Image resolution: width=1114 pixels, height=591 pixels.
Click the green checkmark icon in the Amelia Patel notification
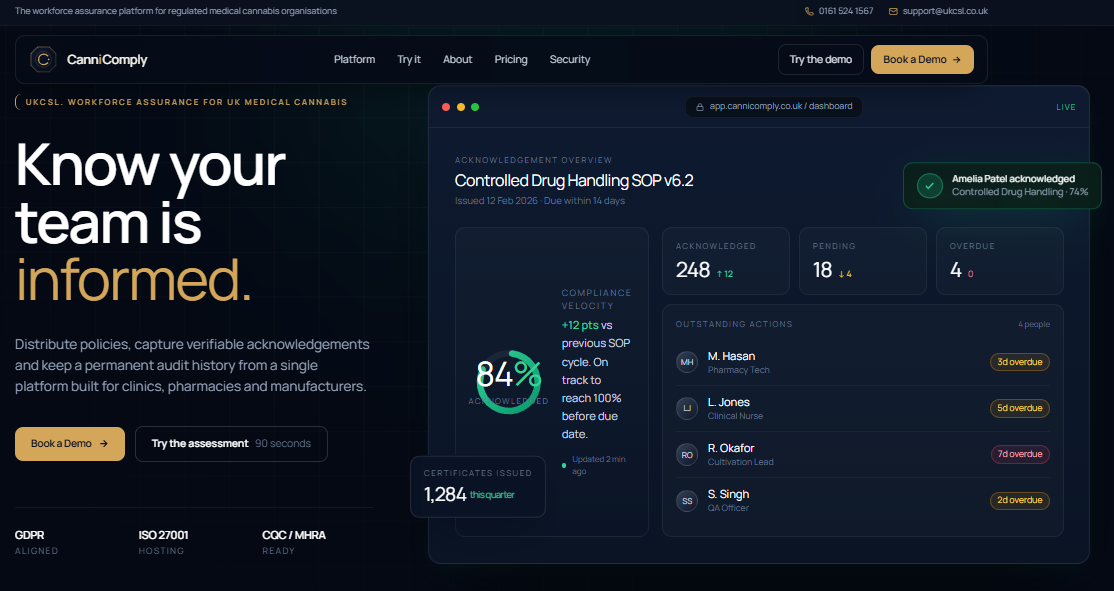coord(929,185)
